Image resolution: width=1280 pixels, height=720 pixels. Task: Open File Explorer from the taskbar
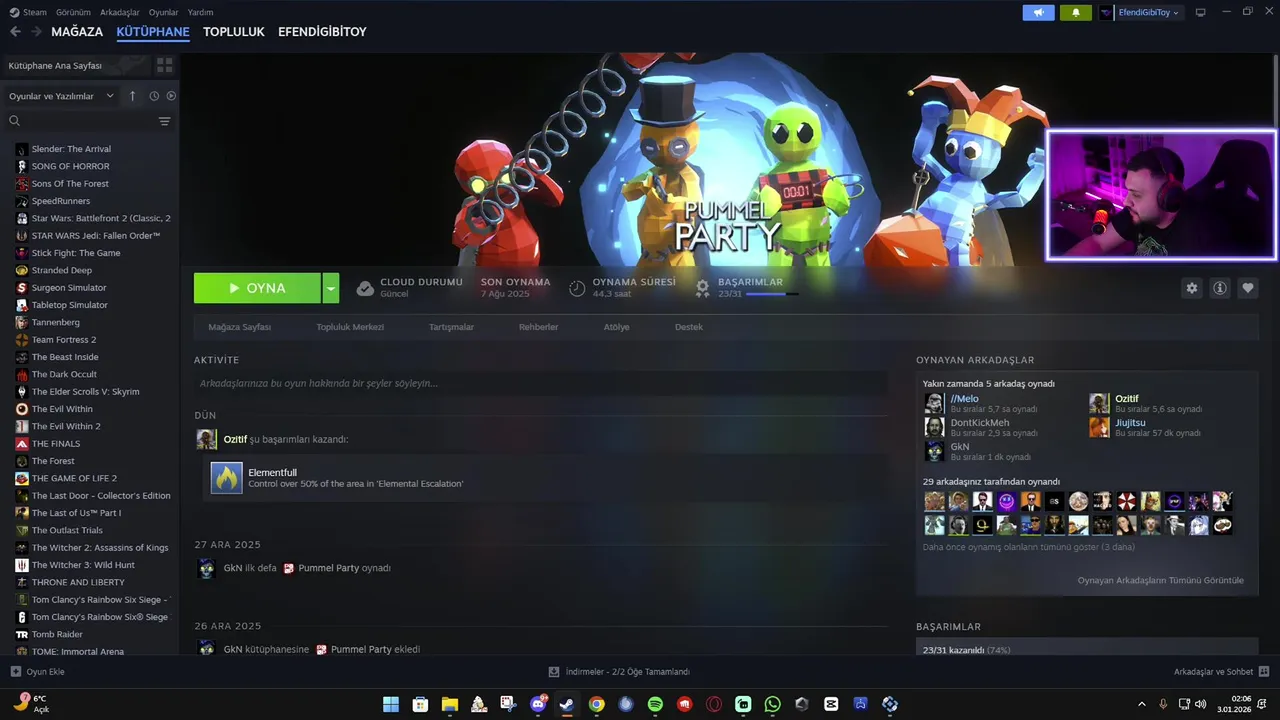pos(450,704)
